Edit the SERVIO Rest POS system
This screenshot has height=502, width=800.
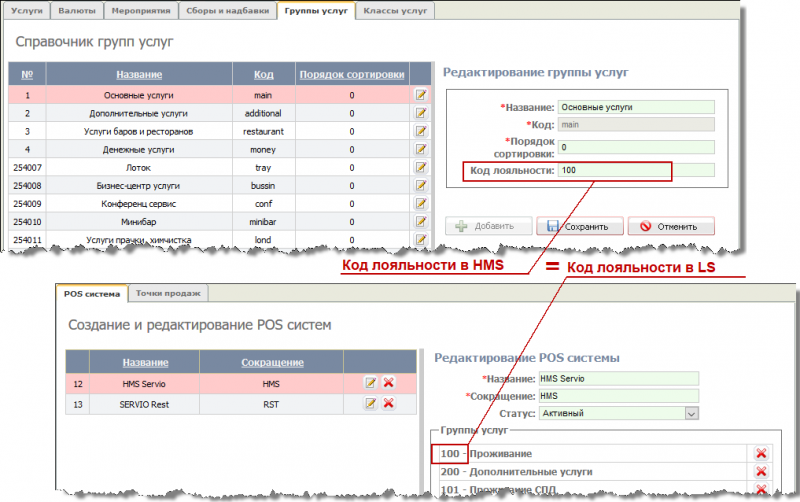click(x=370, y=403)
